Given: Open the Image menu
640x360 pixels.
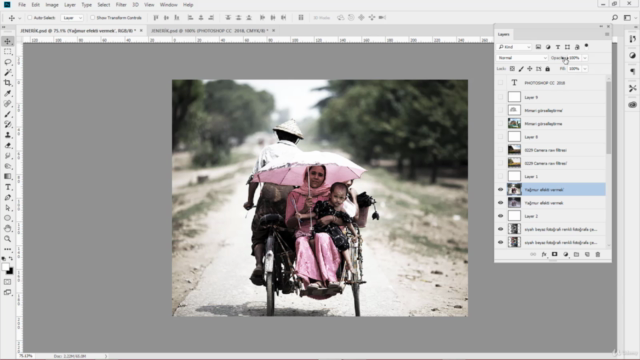Looking at the screenshot, I should [52, 5].
